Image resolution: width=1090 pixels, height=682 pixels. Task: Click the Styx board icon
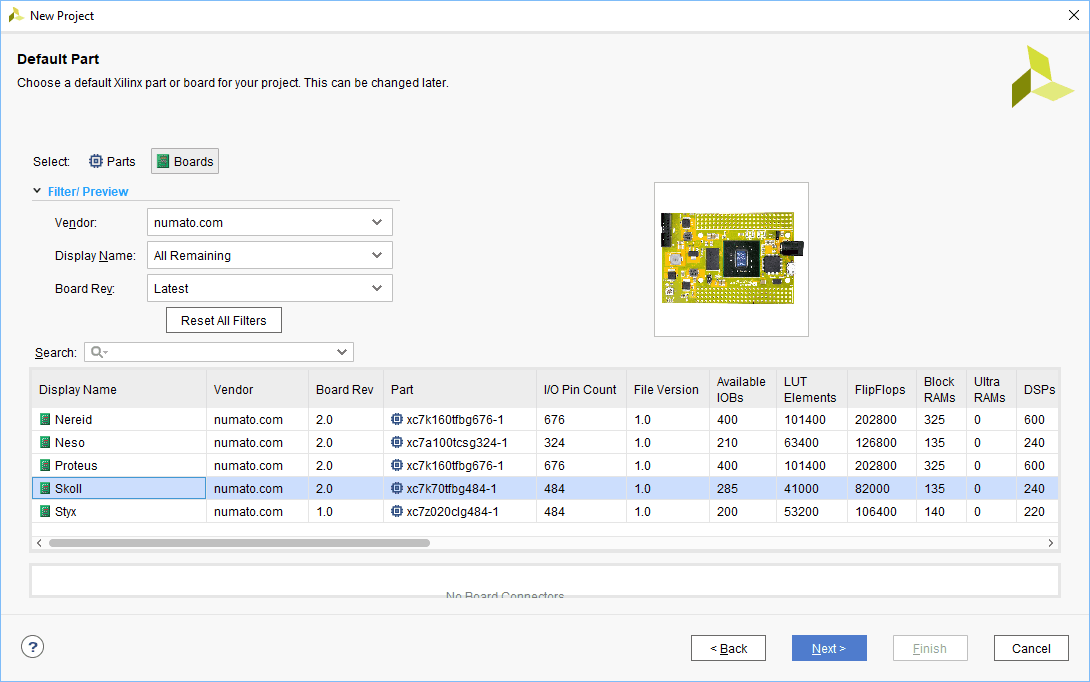coord(45,512)
